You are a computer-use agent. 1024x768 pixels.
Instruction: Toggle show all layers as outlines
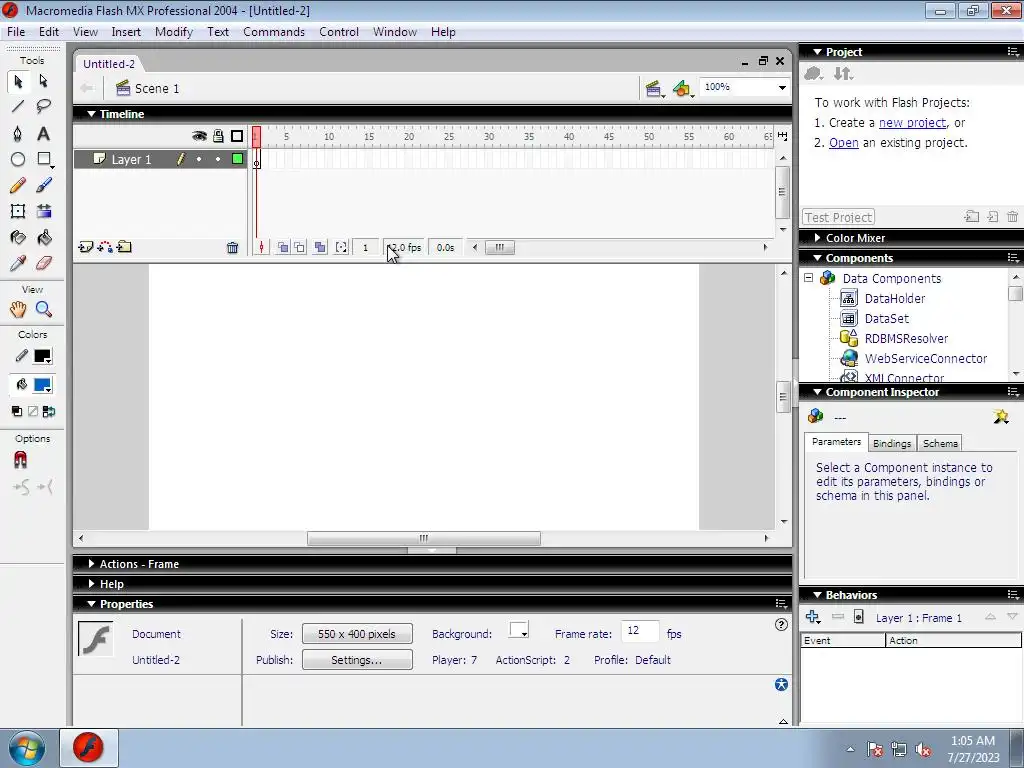coord(237,136)
